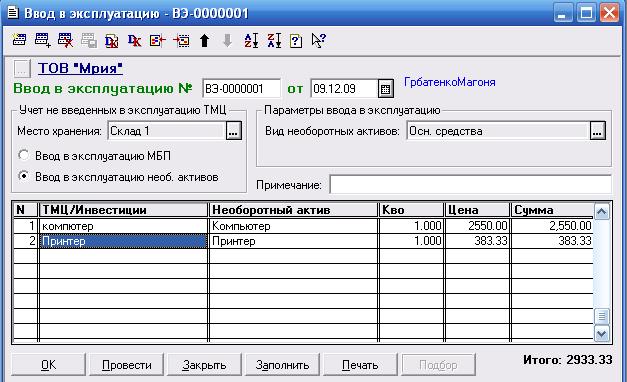The width and height of the screenshot is (627, 382).
Task: Open help document icon with question mark
Action: (x=296, y=40)
